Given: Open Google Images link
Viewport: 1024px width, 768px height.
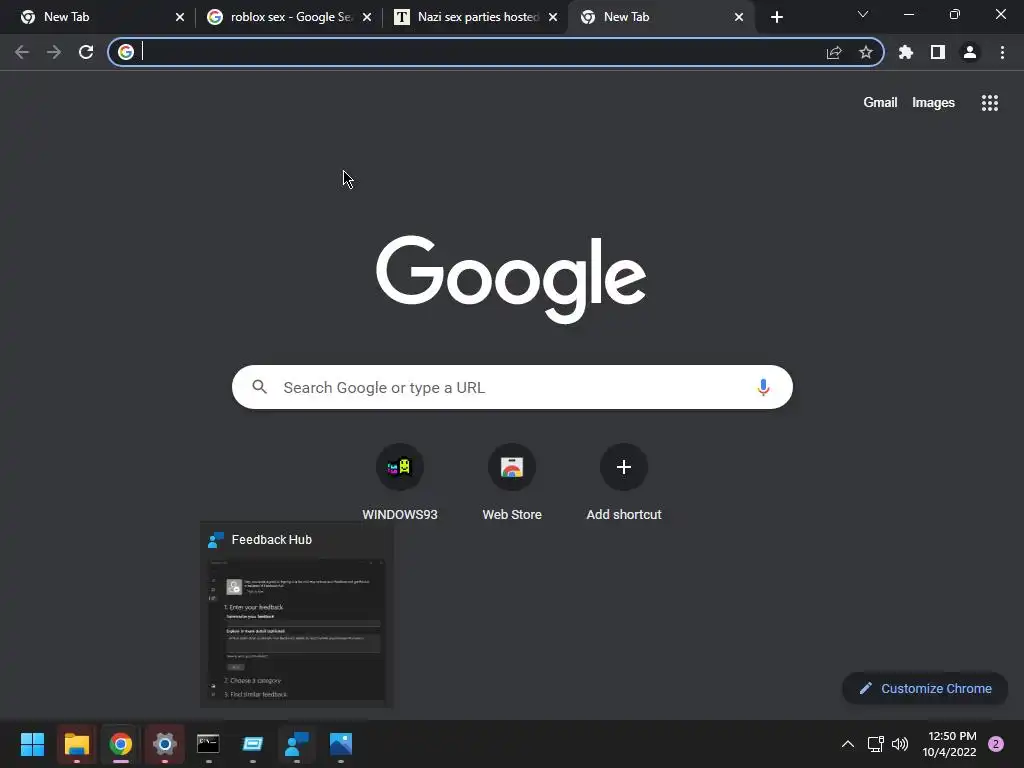Looking at the screenshot, I should [x=933, y=103].
